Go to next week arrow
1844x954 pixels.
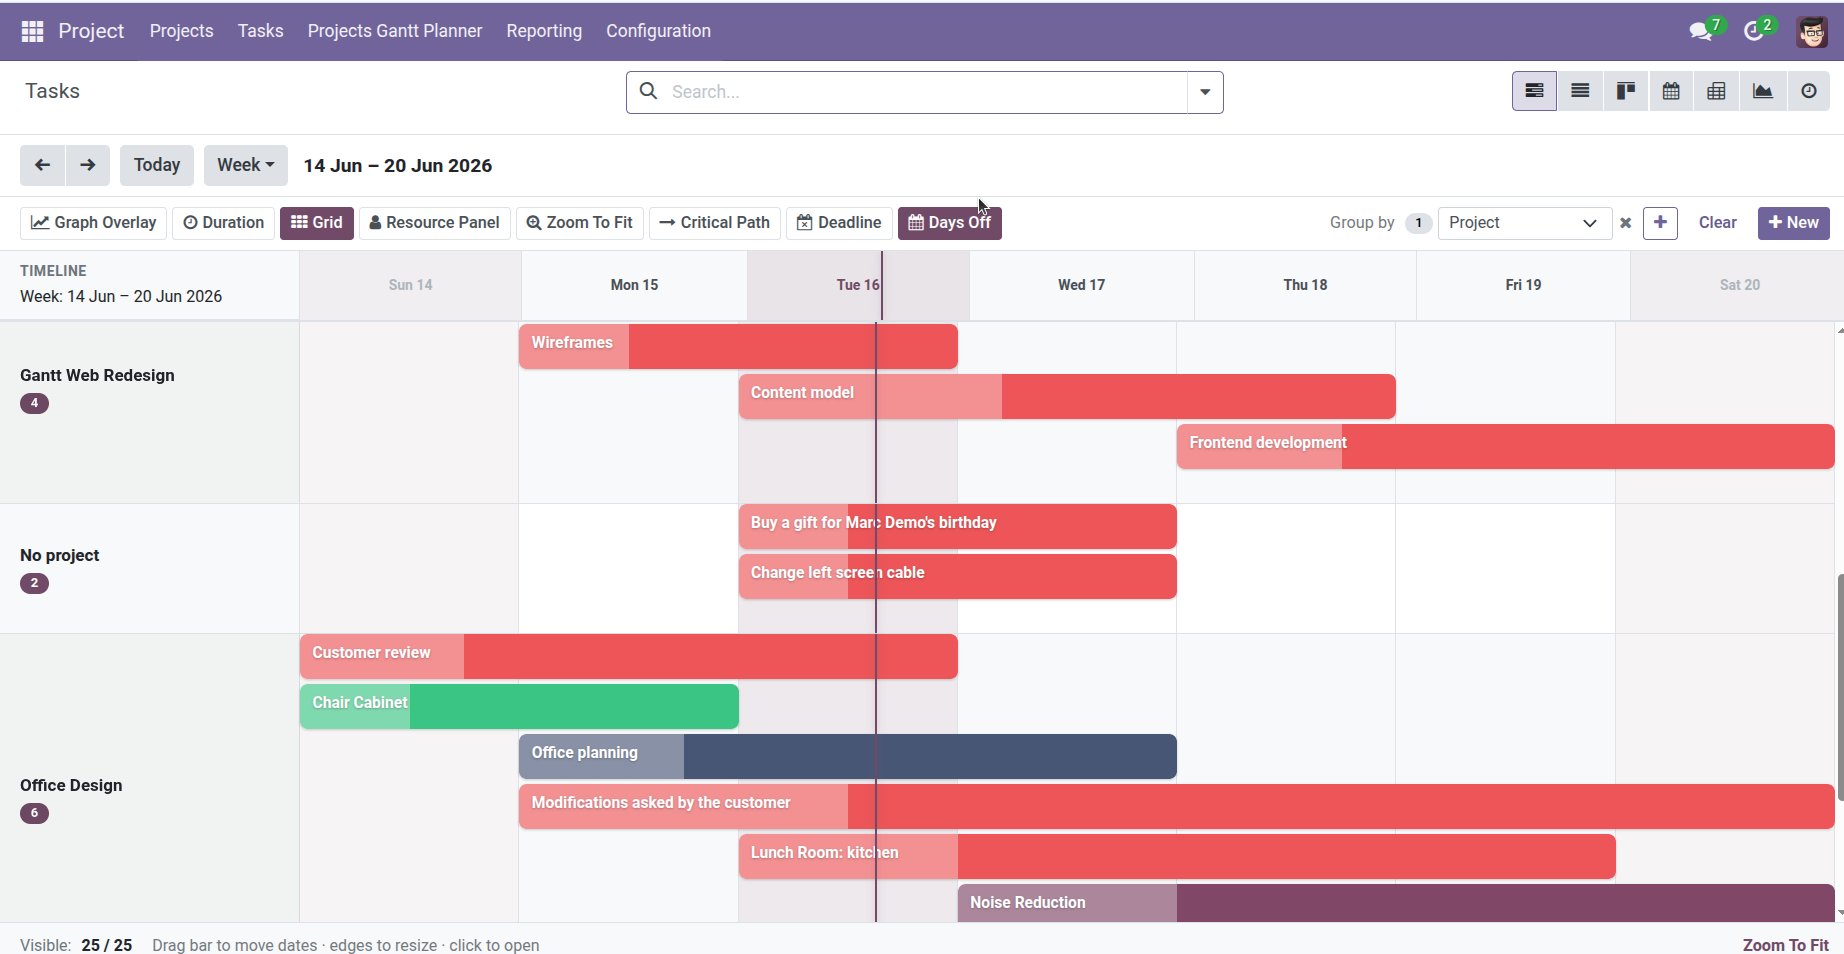click(x=88, y=165)
